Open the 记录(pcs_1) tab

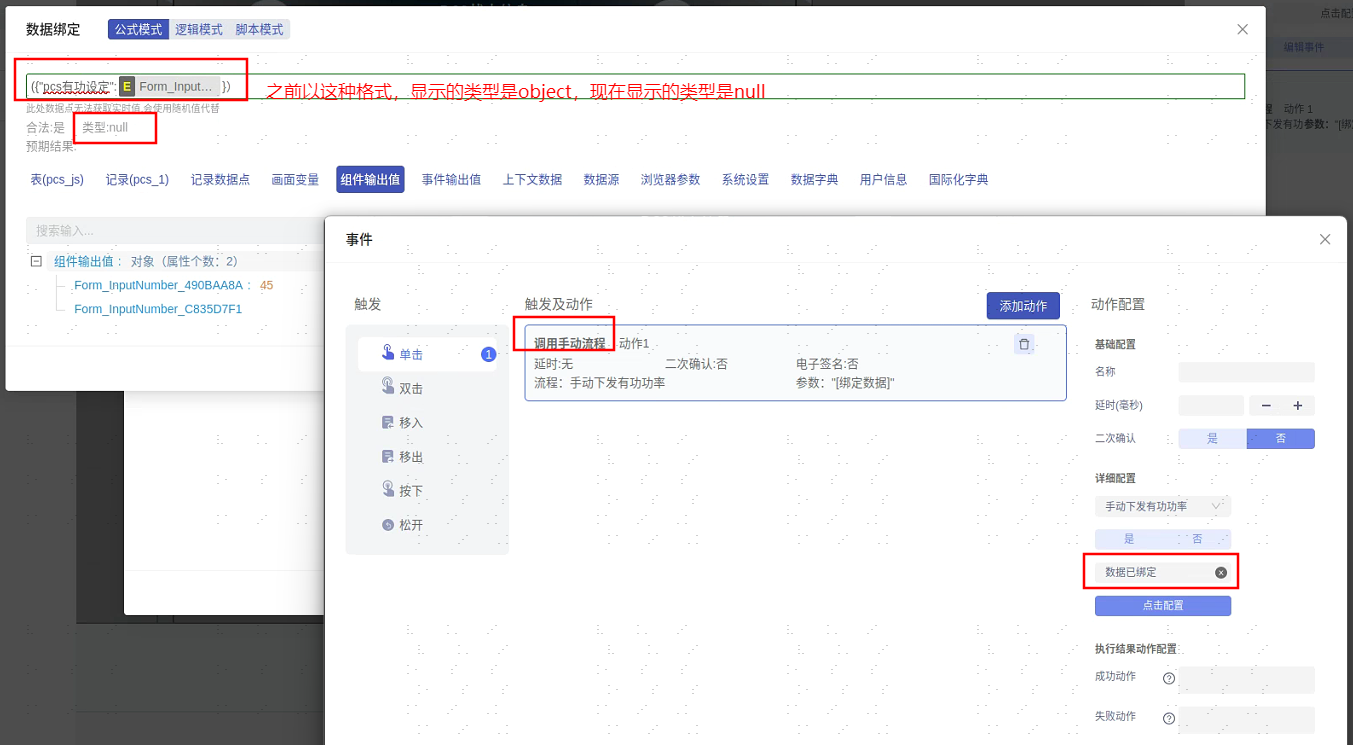coord(137,179)
